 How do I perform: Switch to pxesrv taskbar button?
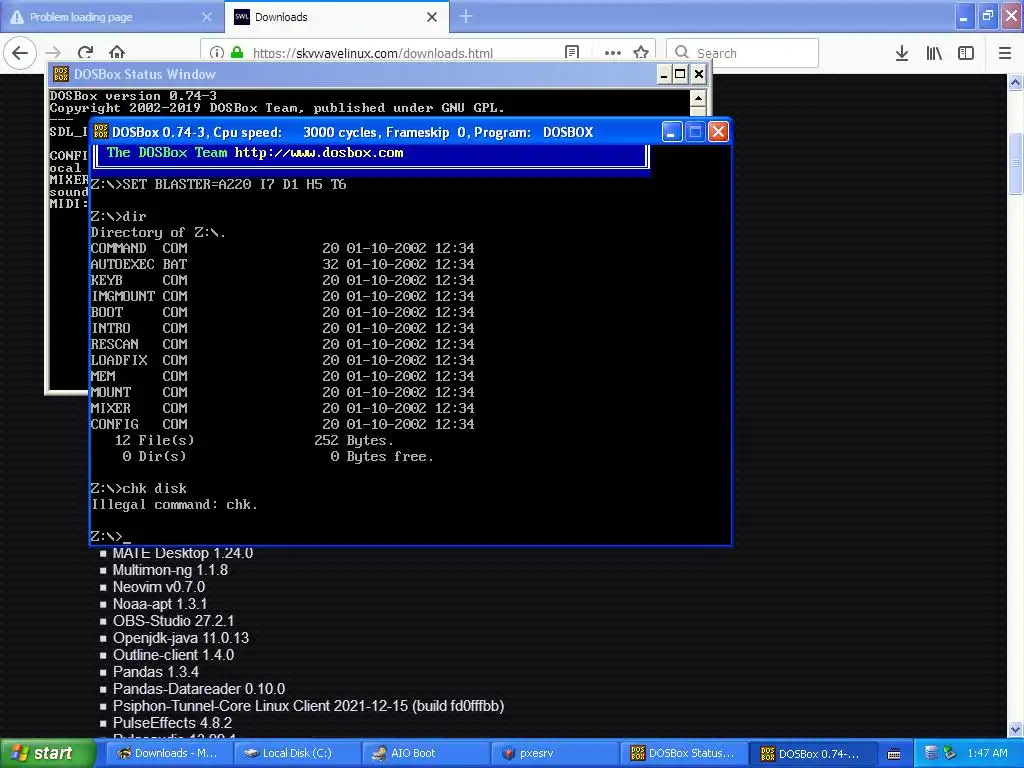[x=554, y=753]
